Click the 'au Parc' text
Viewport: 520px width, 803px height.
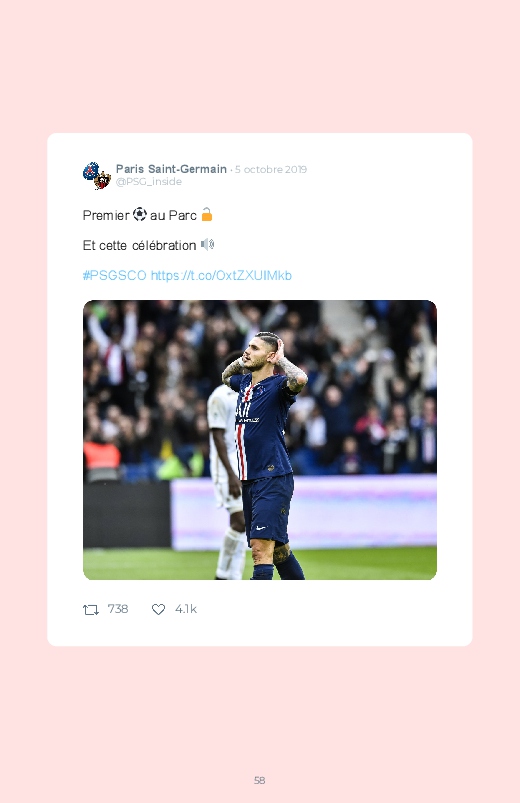[x=173, y=215]
